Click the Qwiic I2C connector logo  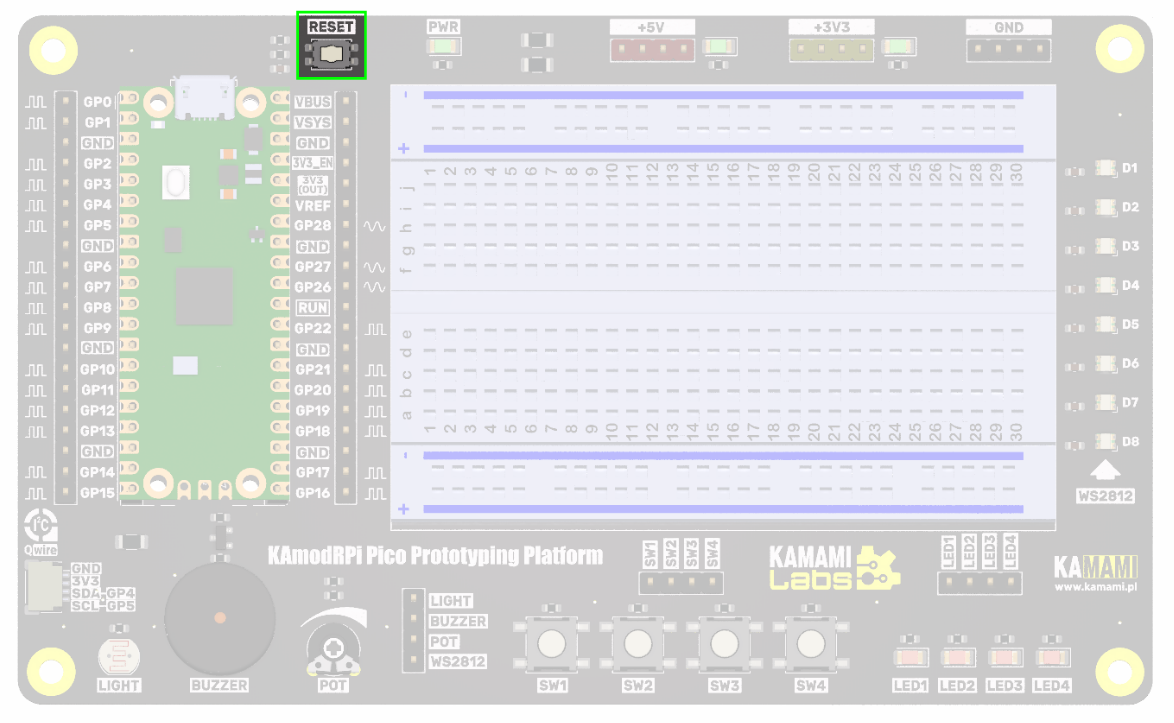tap(41, 527)
